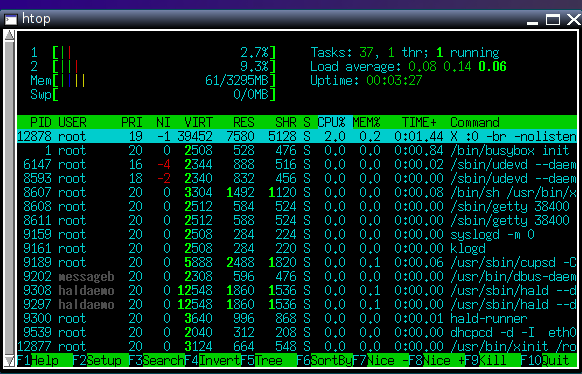Select process 9189 cupsd row

pos(297,262)
